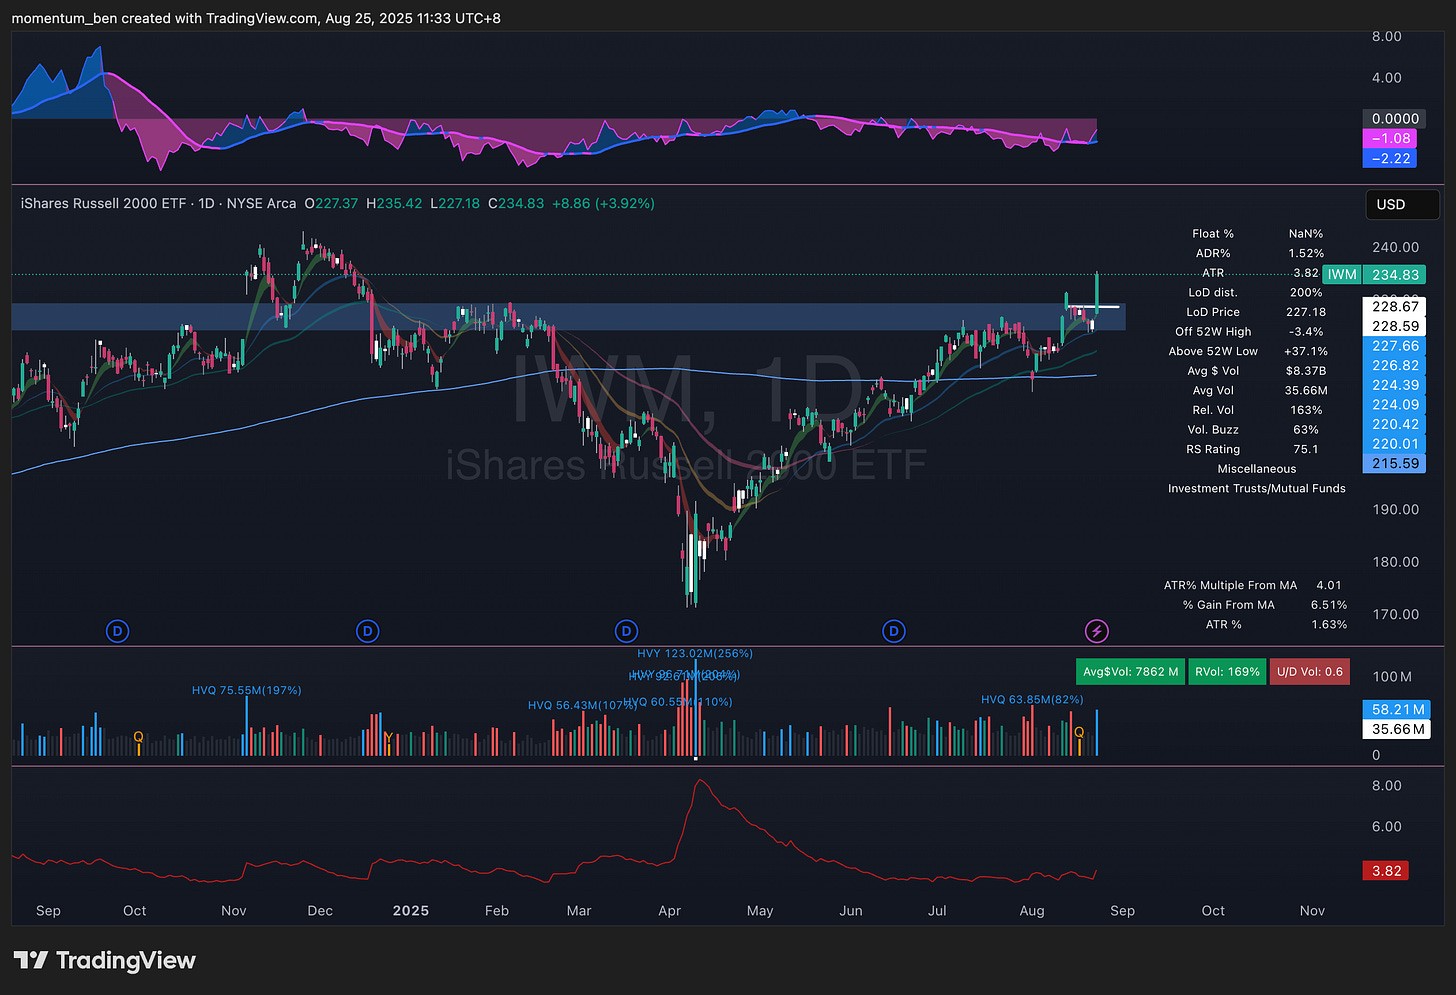Click the blue 224.39 price label

(1395, 385)
